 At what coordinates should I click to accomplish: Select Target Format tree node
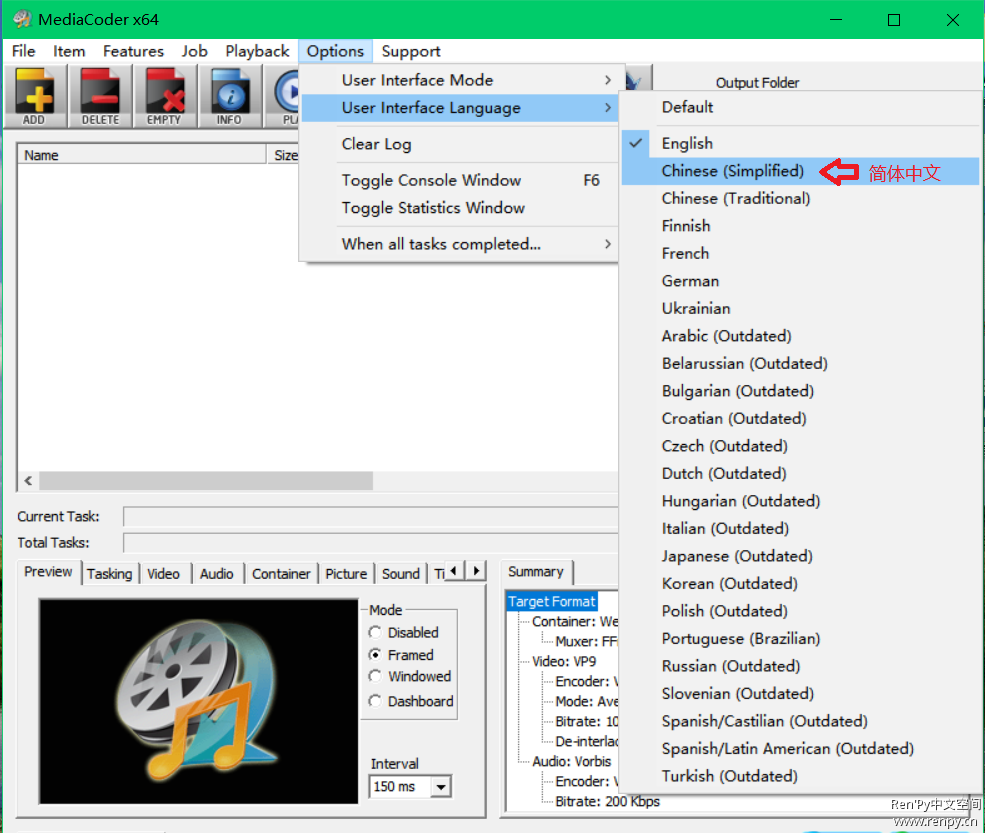tap(552, 601)
